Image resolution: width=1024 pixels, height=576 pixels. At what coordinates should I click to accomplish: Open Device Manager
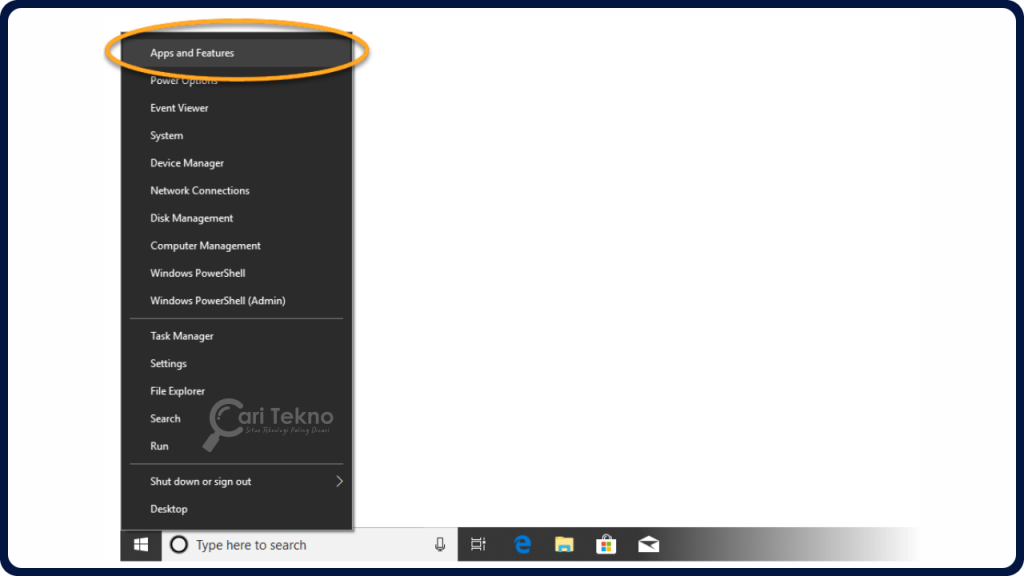click(189, 162)
